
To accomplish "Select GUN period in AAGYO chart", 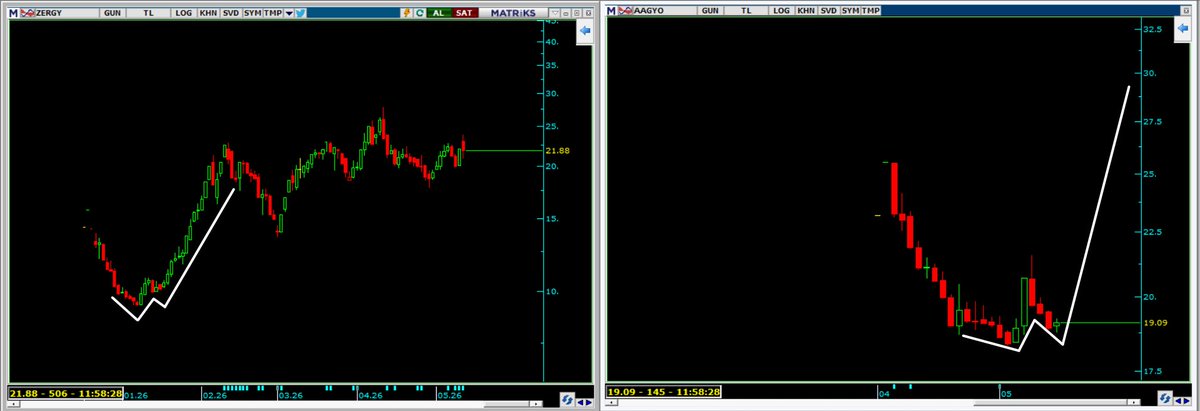I will [710, 10].
